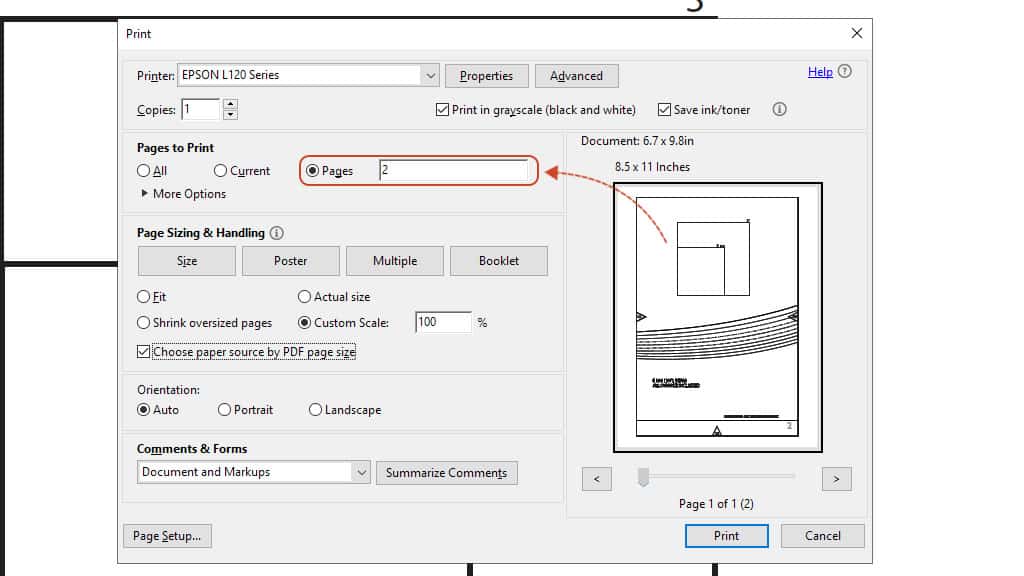Toggle Choose paper source by PDF page size
This screenshot has width=1024, height=576.
(x=144, y=352)
